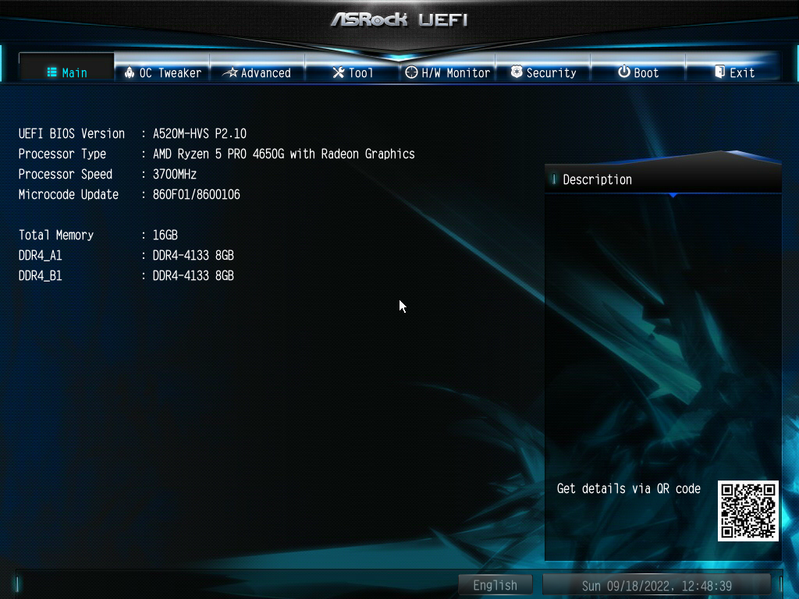Switch to the Boot tab
Screen dimensions: 799x599
pos(638,70)
